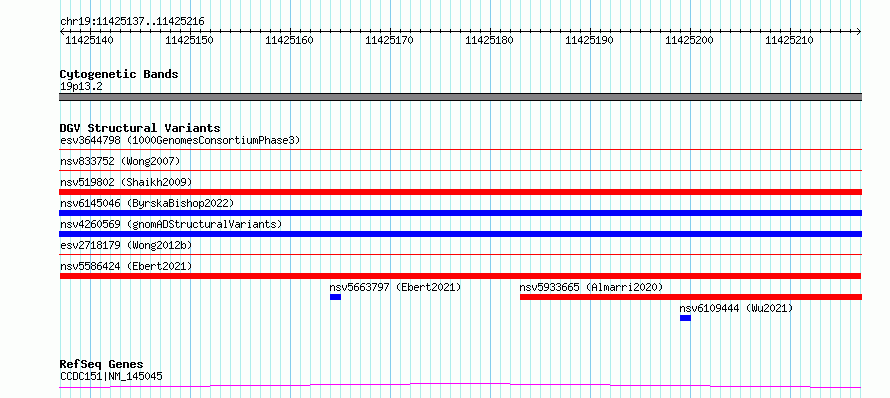Select the RefSeq Genes track title
The width and height of the screenshot is (890, 398).
(102, 365)
